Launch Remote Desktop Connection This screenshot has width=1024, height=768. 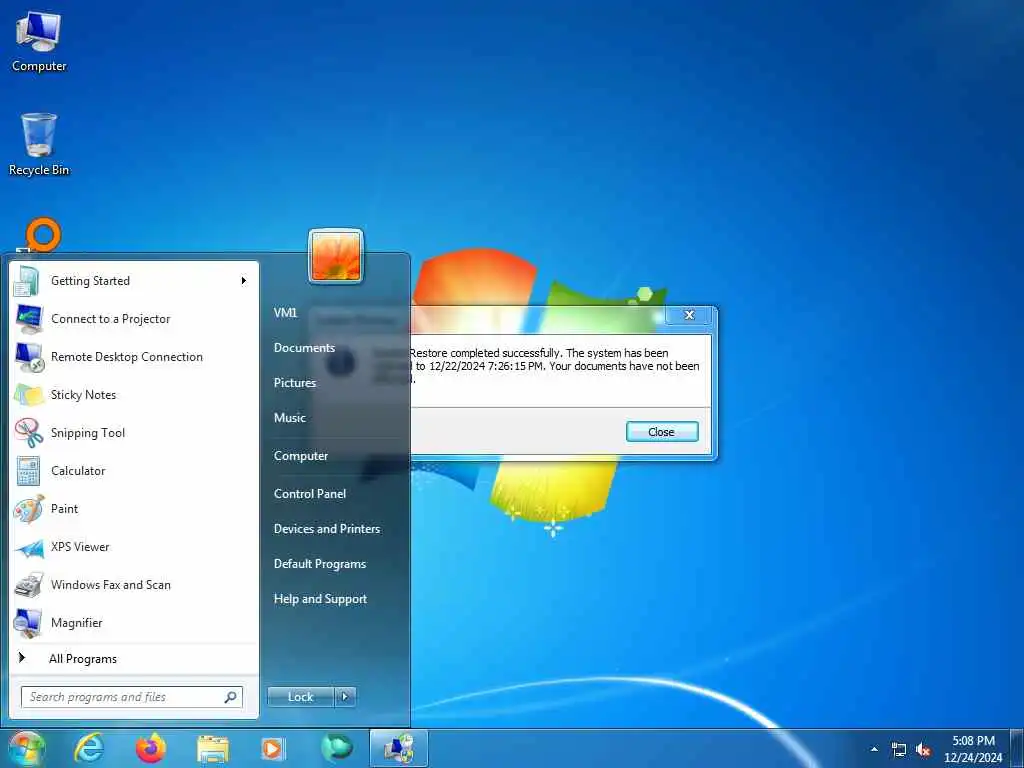pos(134,357)
